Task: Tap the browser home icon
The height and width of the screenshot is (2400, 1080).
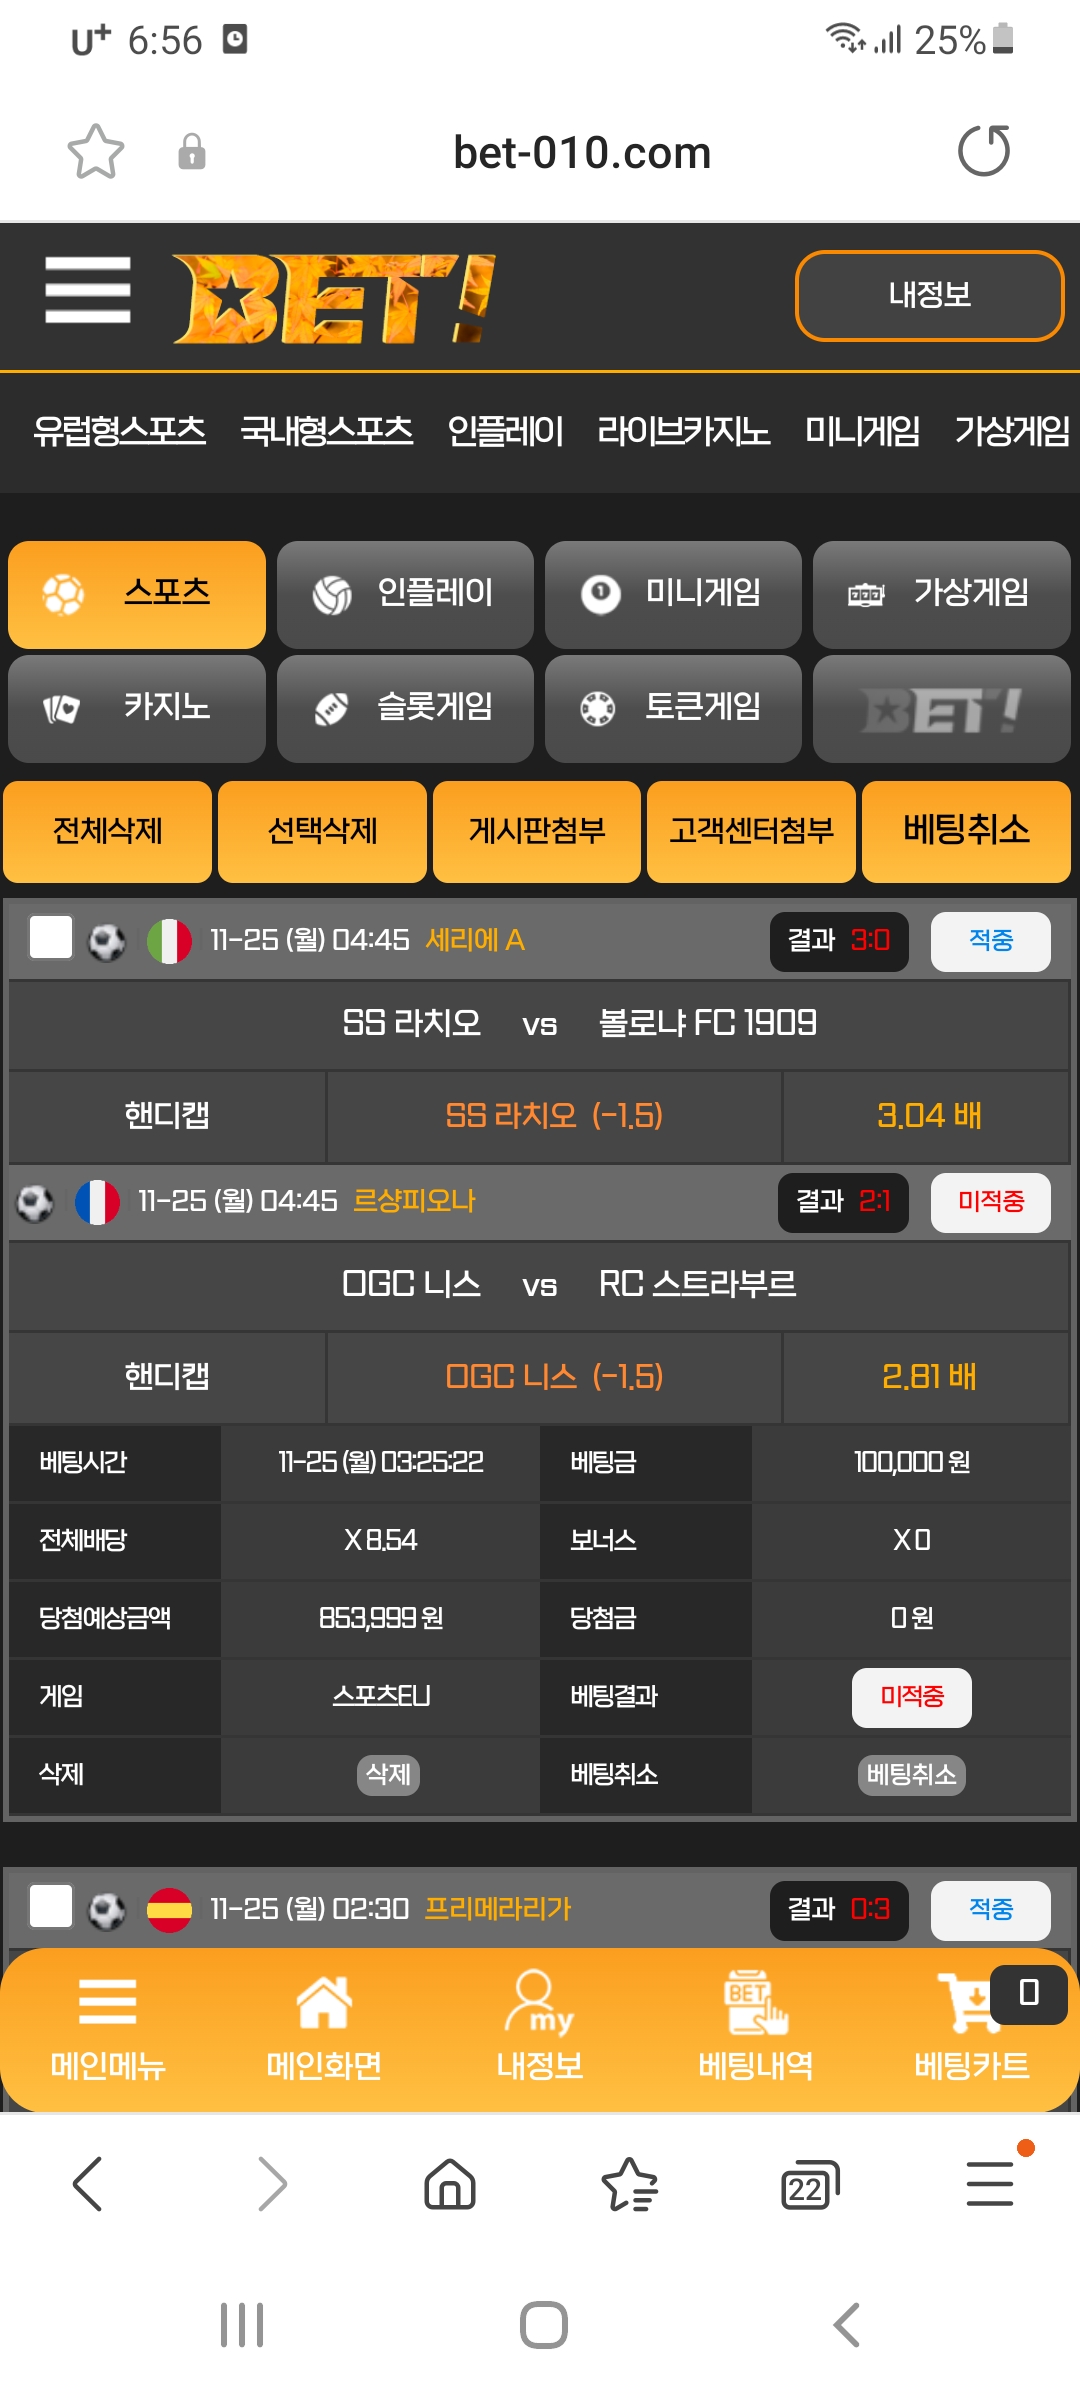Action: click(x=450, y=2183)
